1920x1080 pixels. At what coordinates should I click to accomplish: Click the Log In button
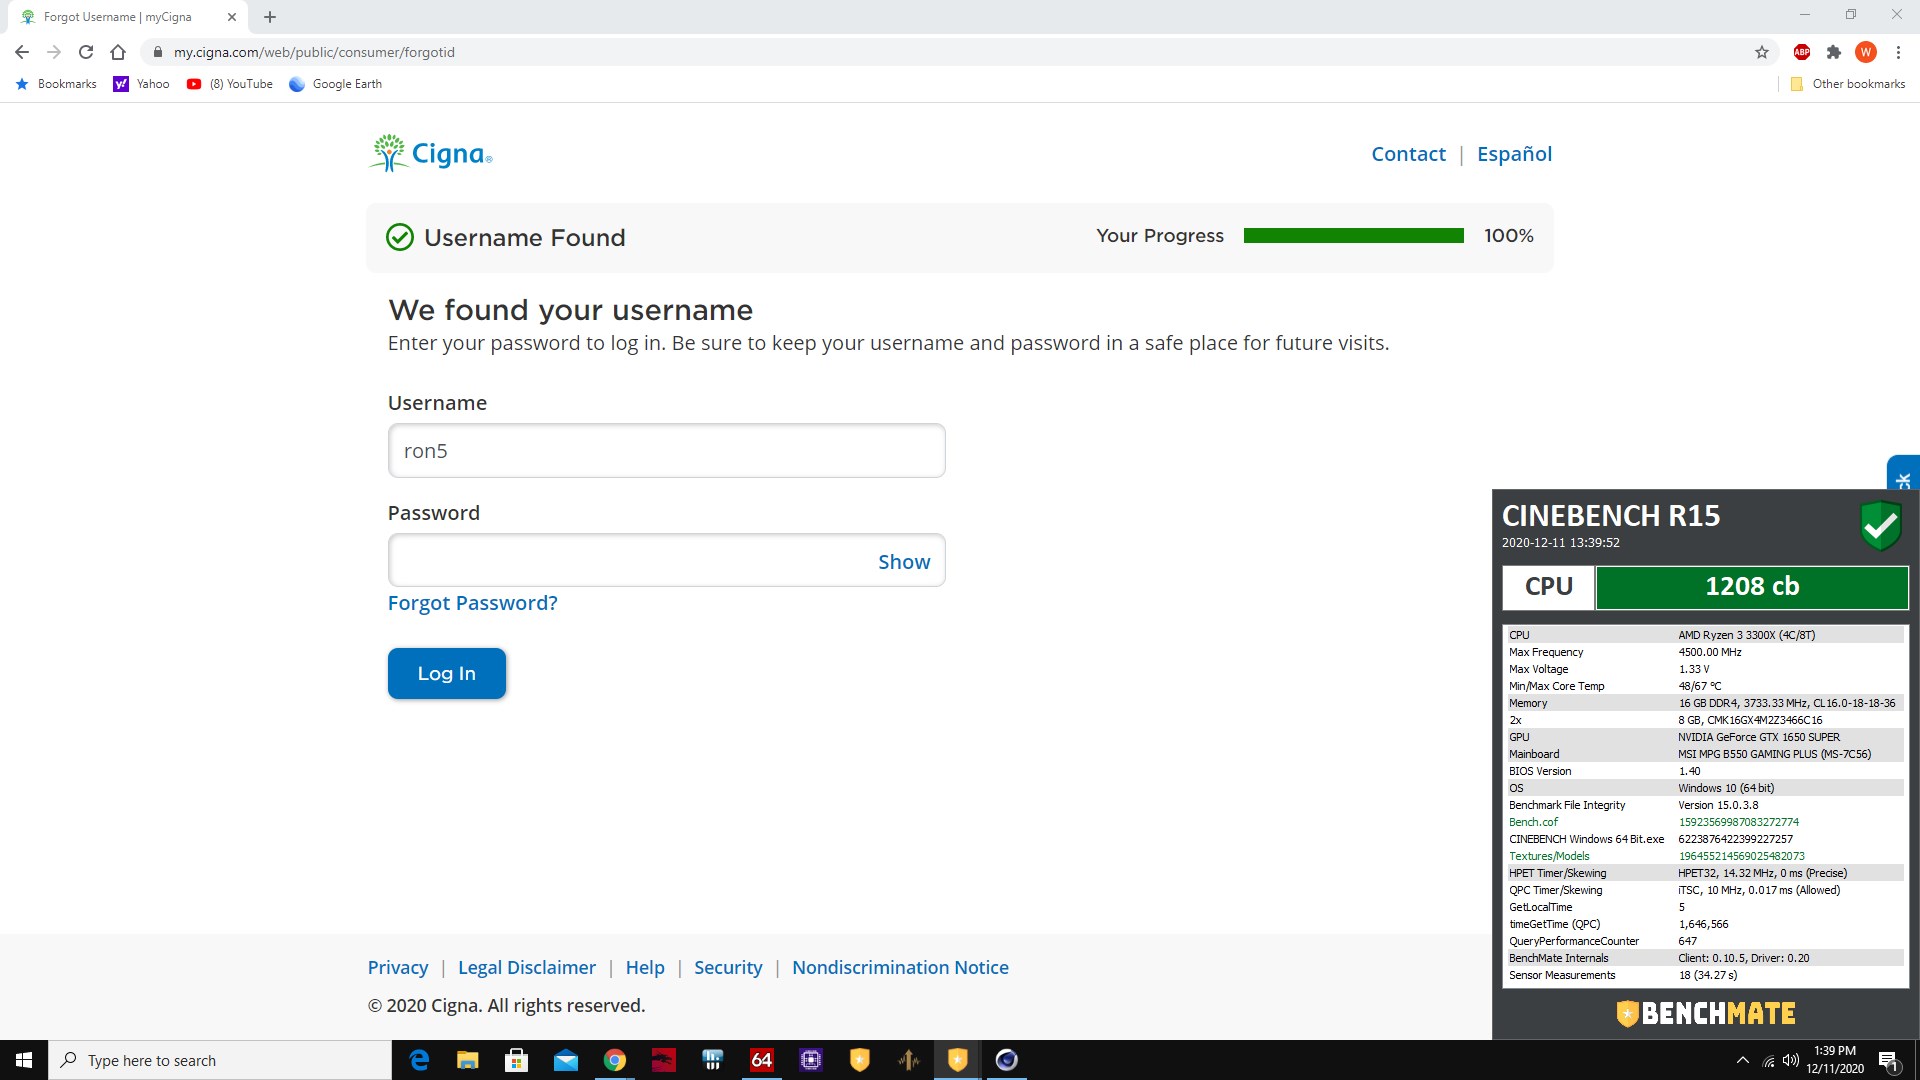tap(446, 674)
